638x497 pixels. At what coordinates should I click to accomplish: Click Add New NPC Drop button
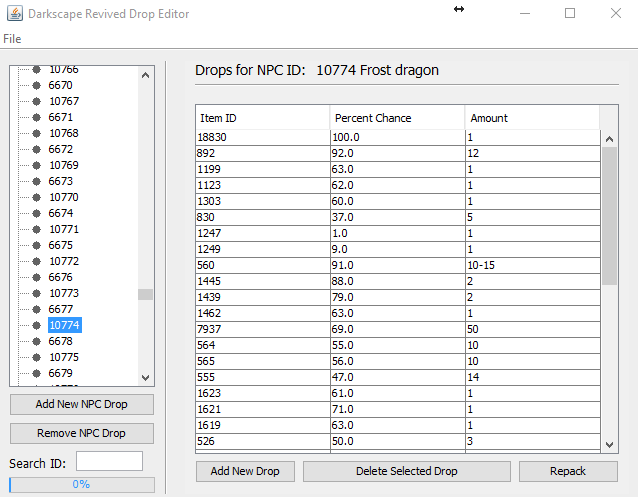point(82,404)
